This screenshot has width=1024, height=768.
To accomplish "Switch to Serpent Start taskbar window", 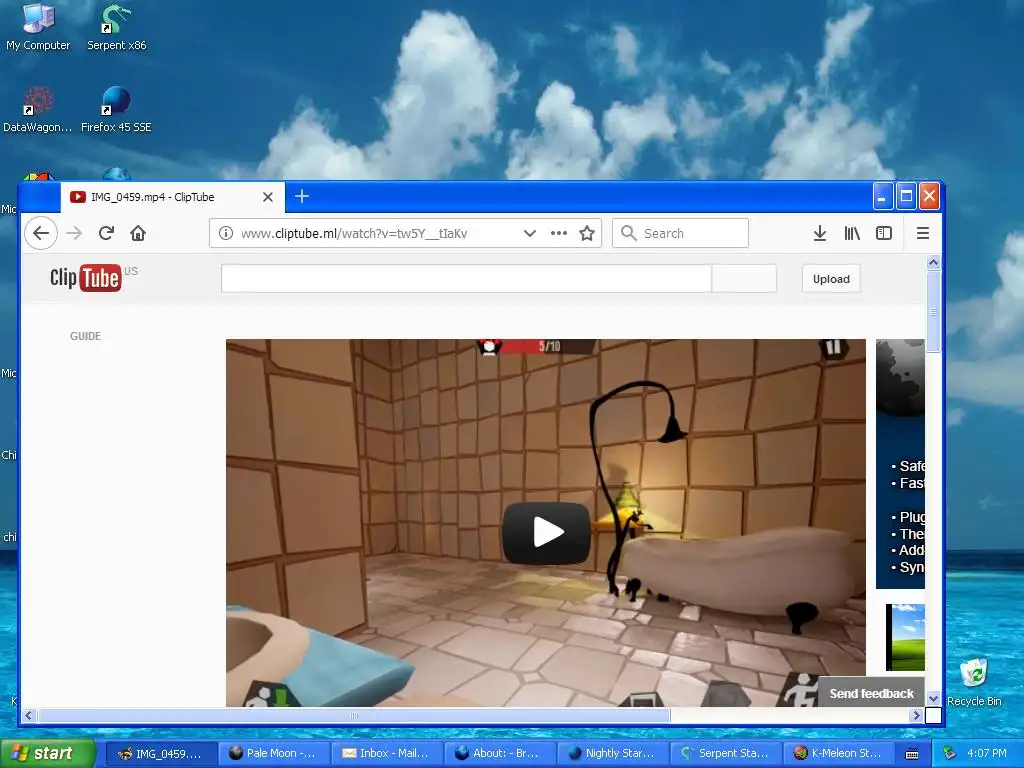I will (x=726, y=753).
